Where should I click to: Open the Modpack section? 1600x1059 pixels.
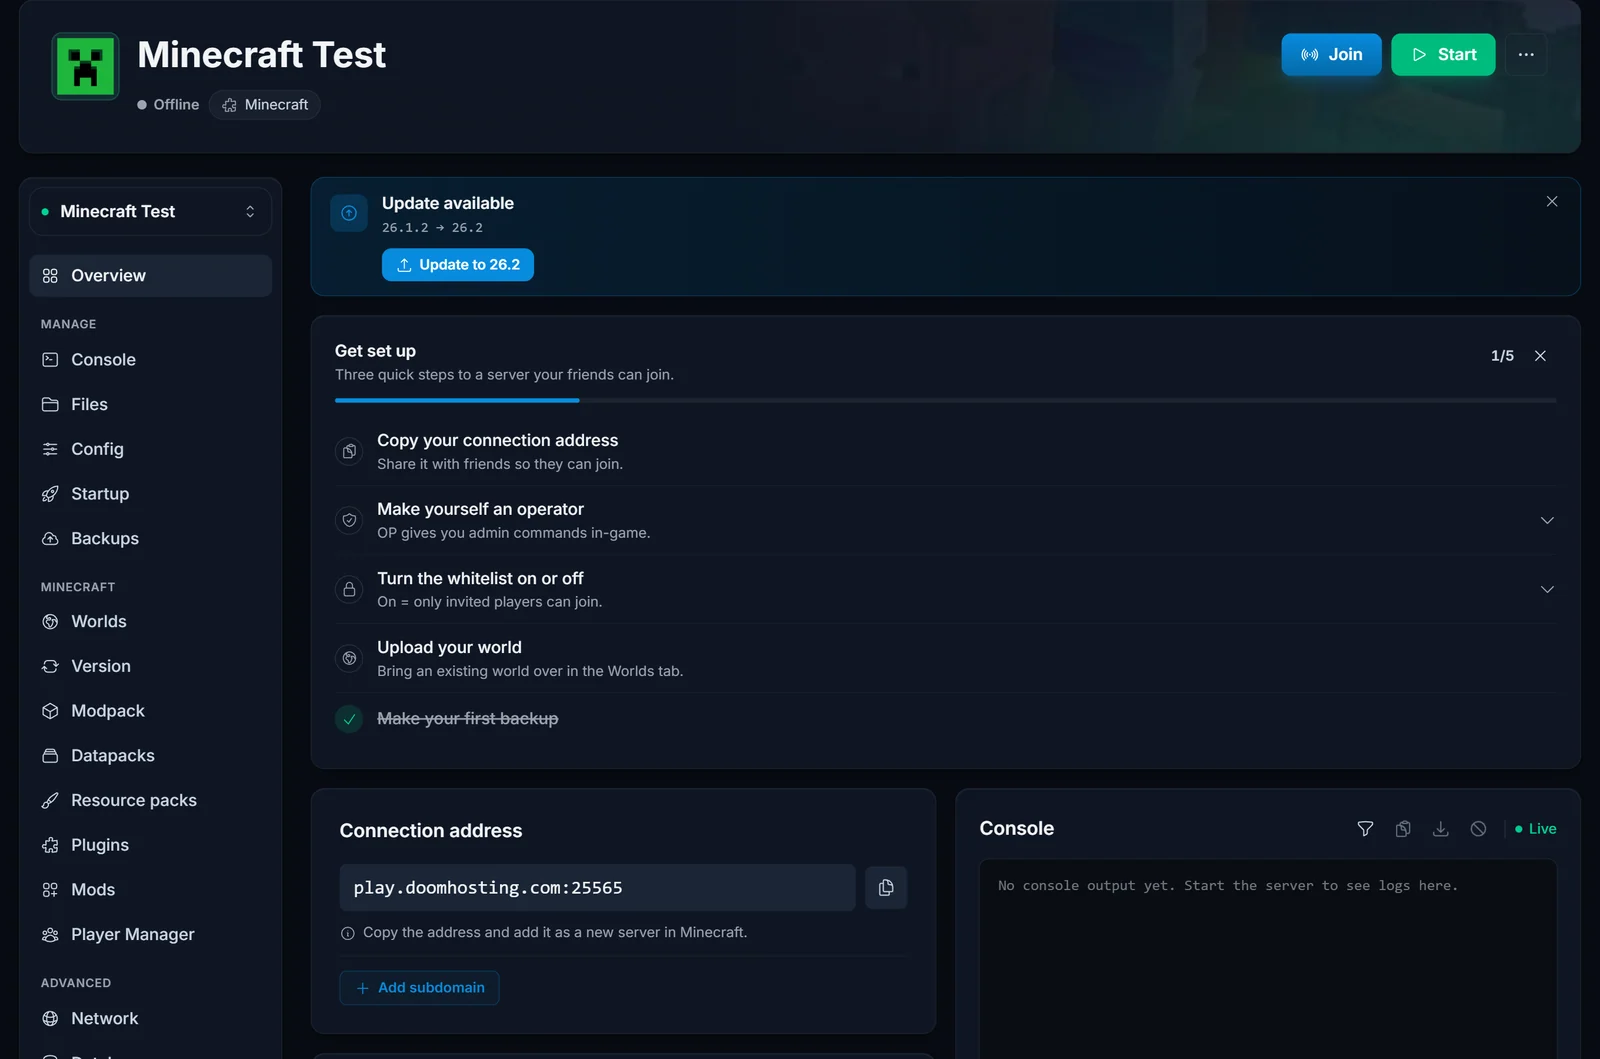150,711
